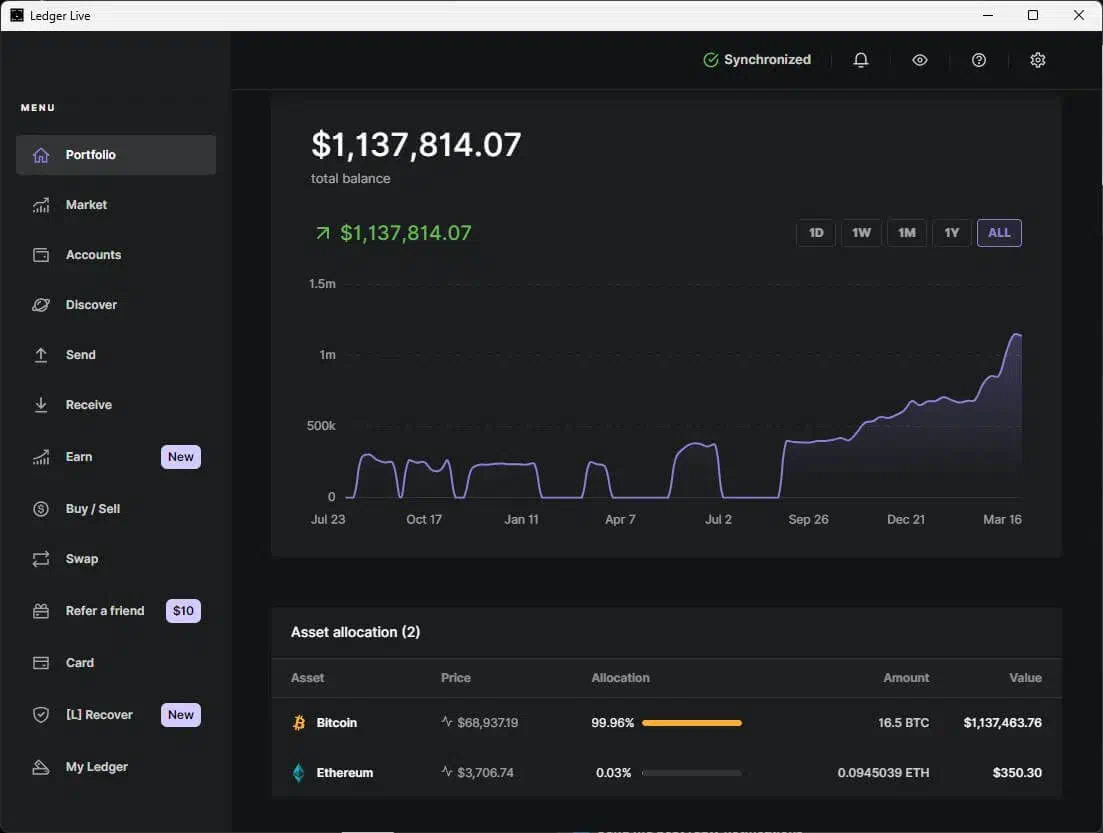The image size is (1103, 833).
Task: Click Ethereum allocation progress bar
Action: 691,772
